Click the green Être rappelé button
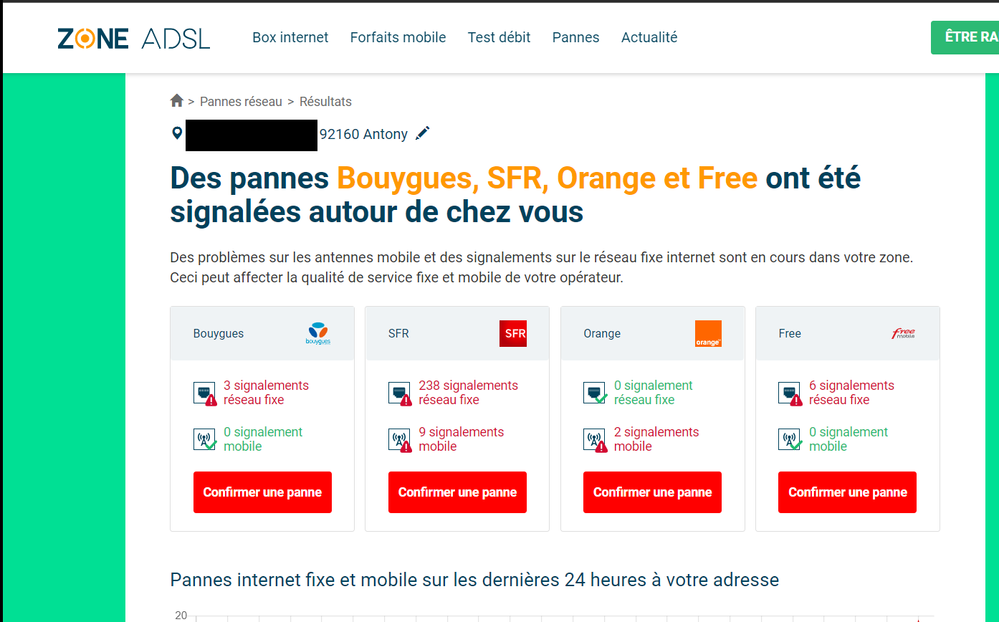 (966, 38)
